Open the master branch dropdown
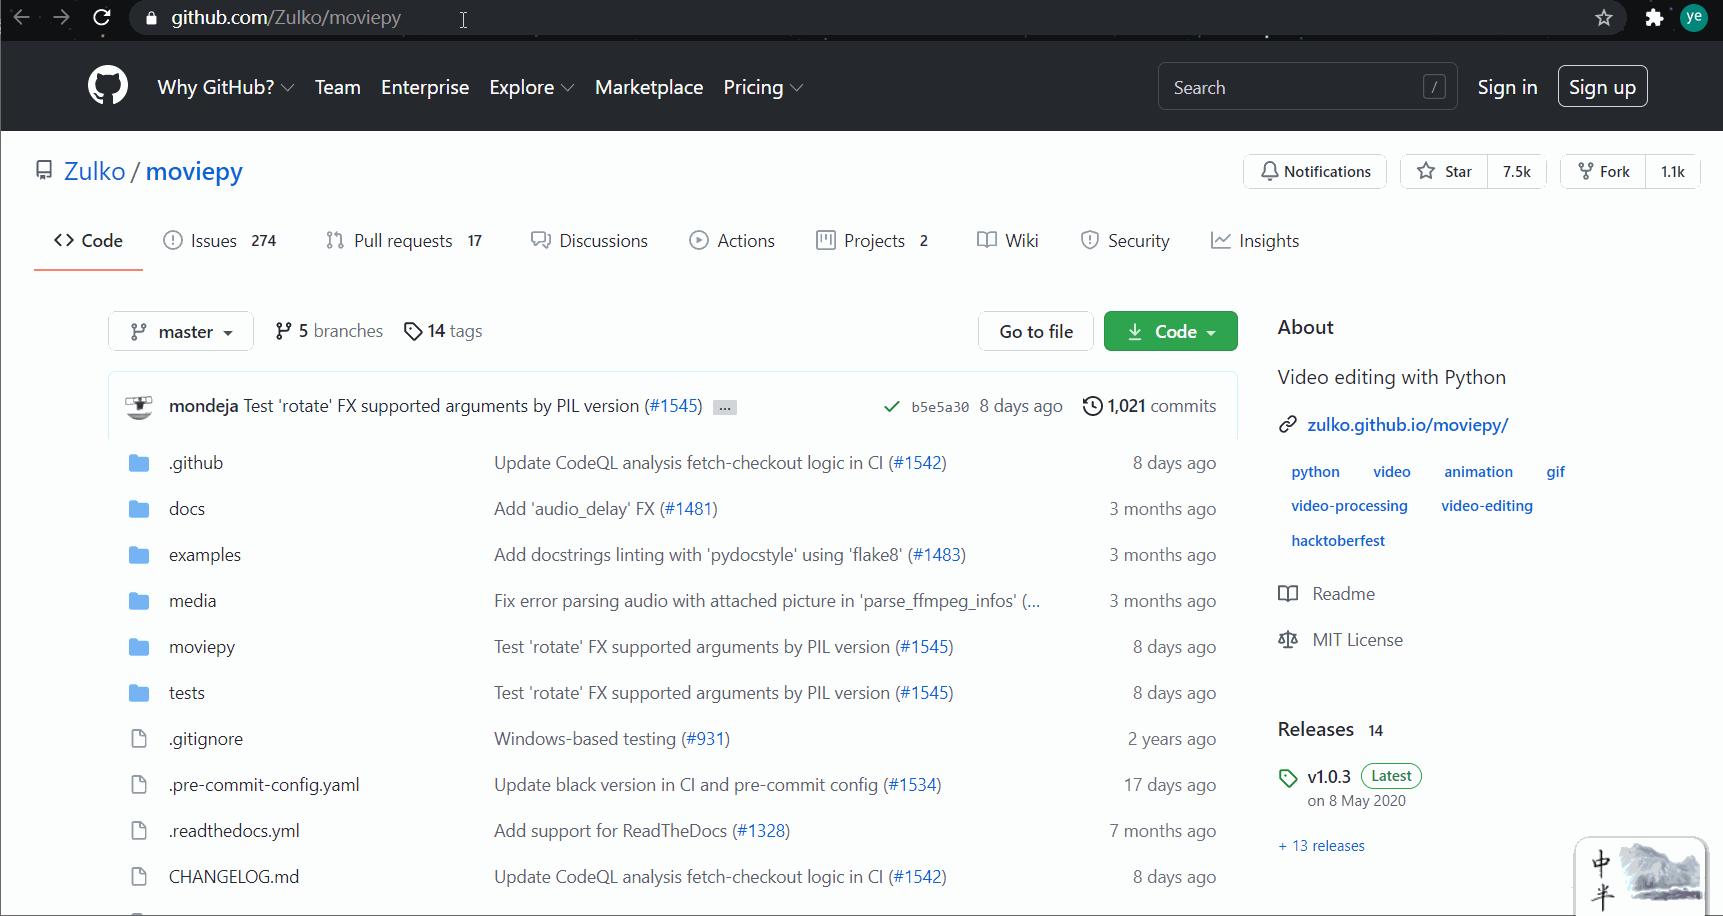The image size is (1723, 916). coord(181,332)
